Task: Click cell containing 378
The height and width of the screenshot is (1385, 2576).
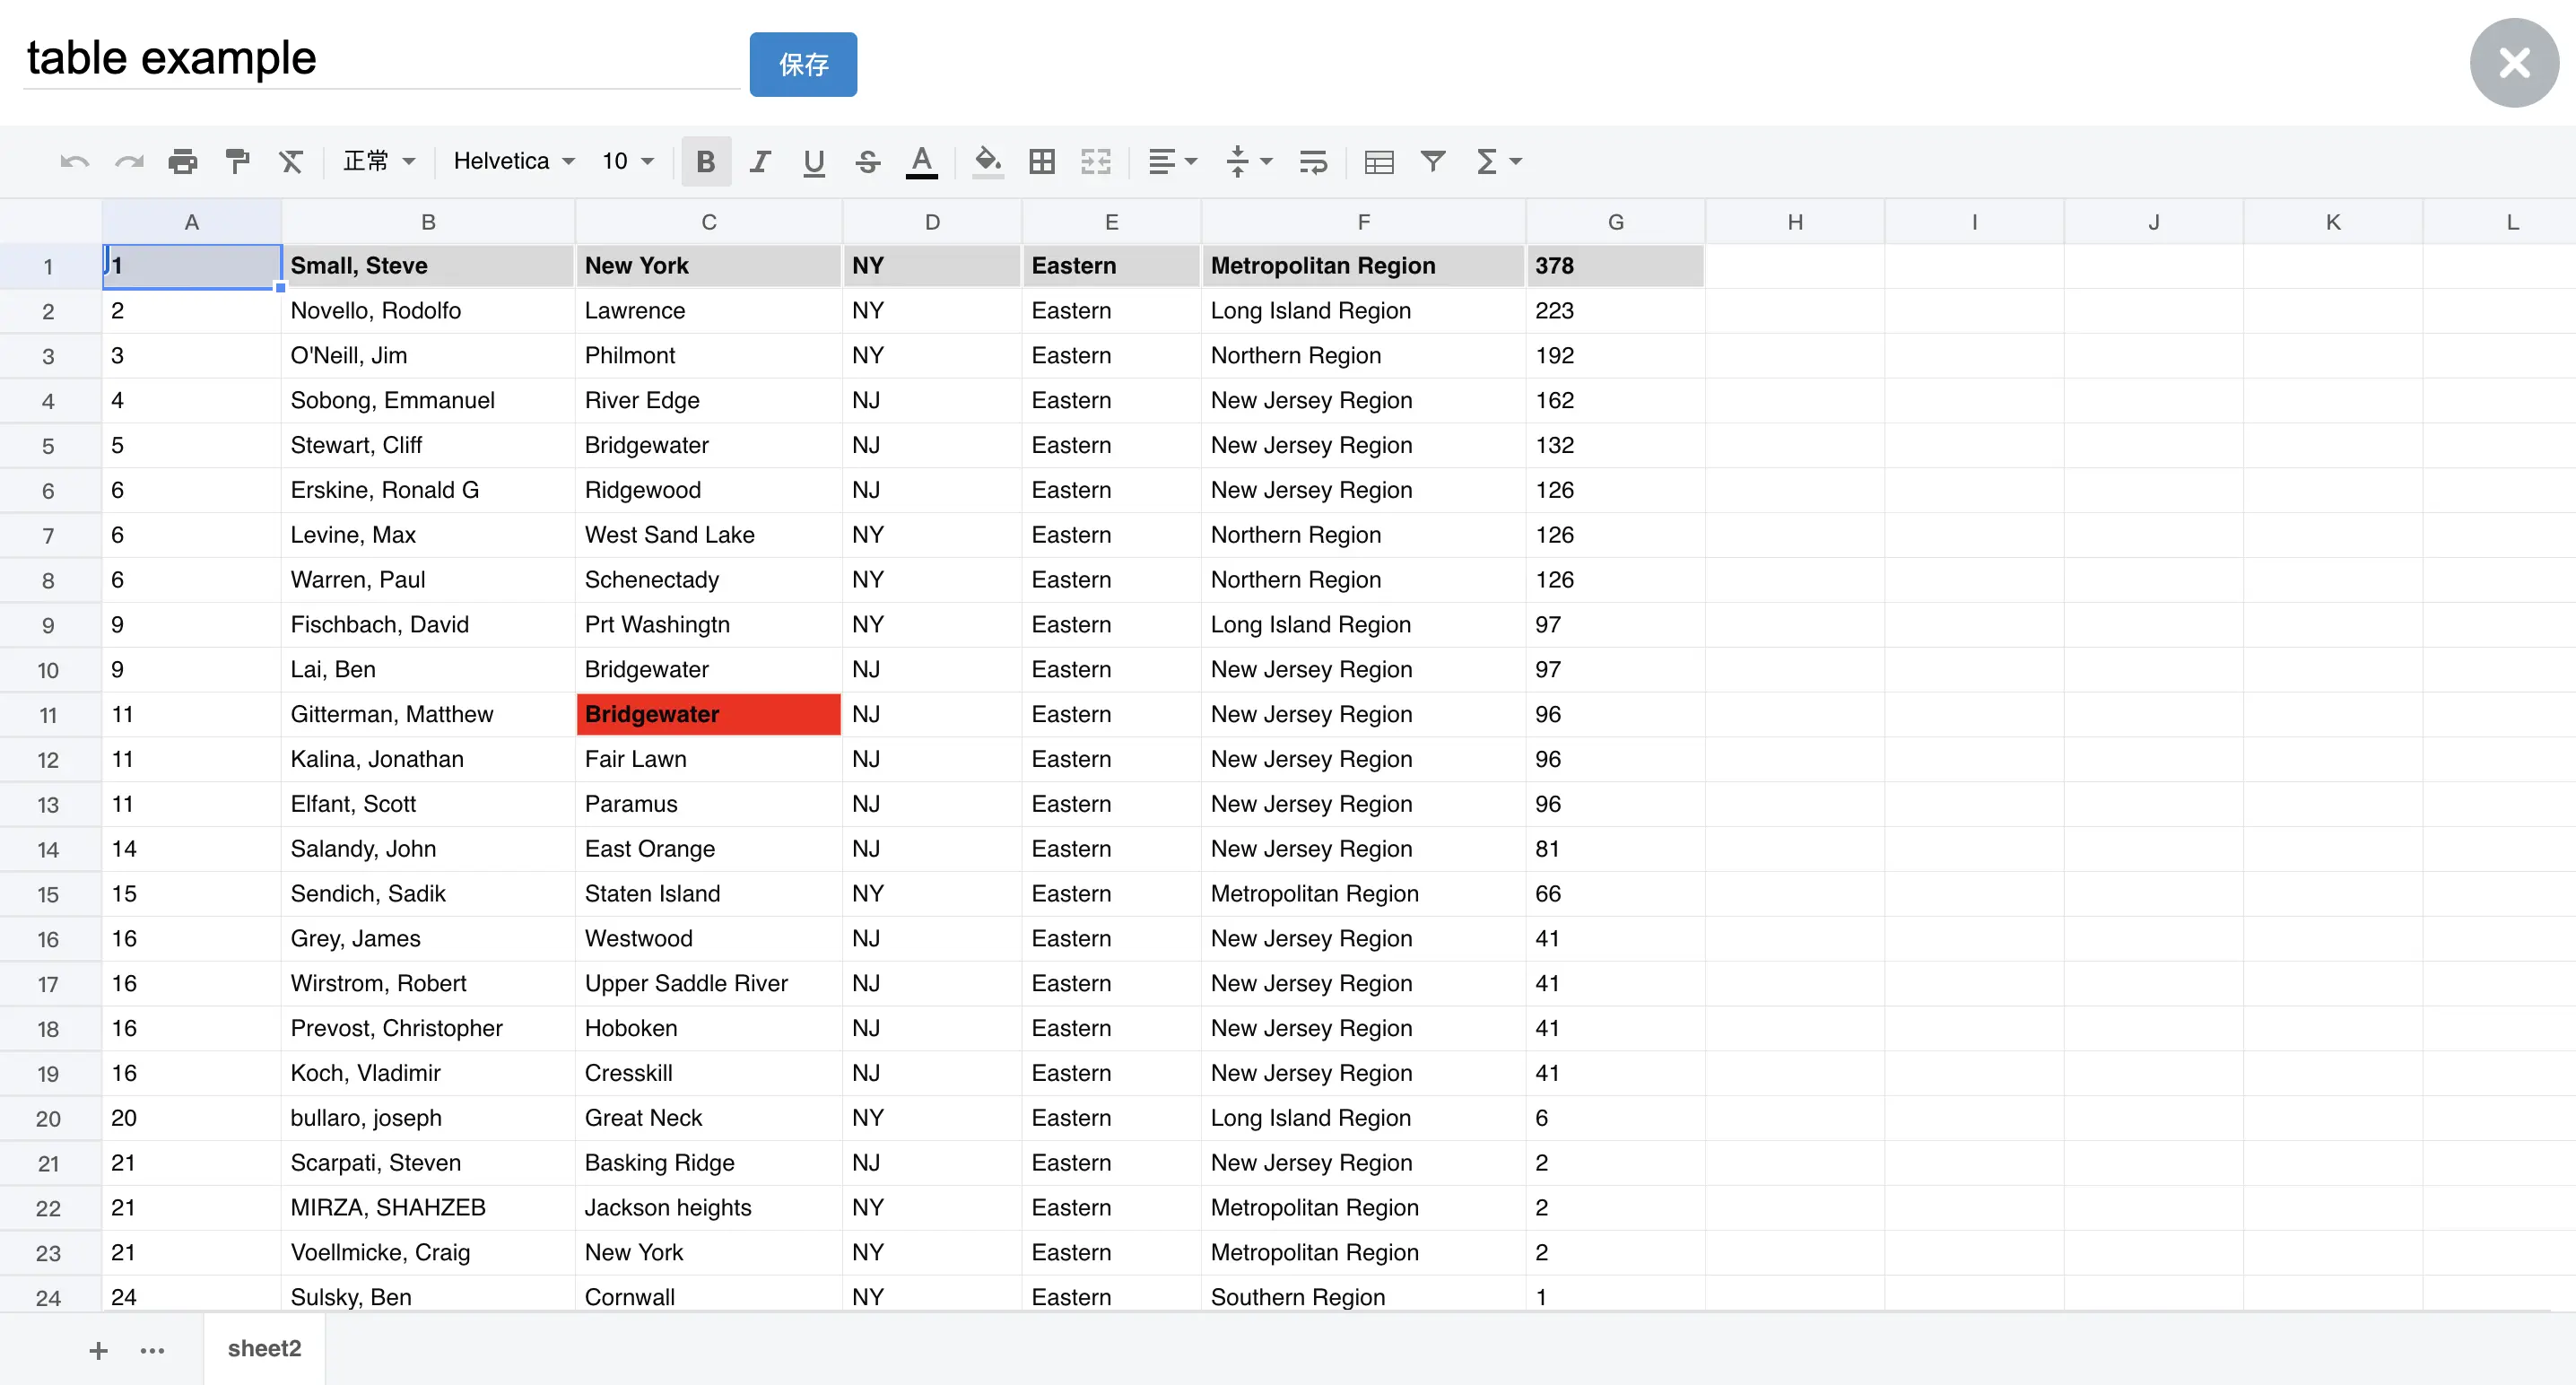Action: coord(1616,266)
